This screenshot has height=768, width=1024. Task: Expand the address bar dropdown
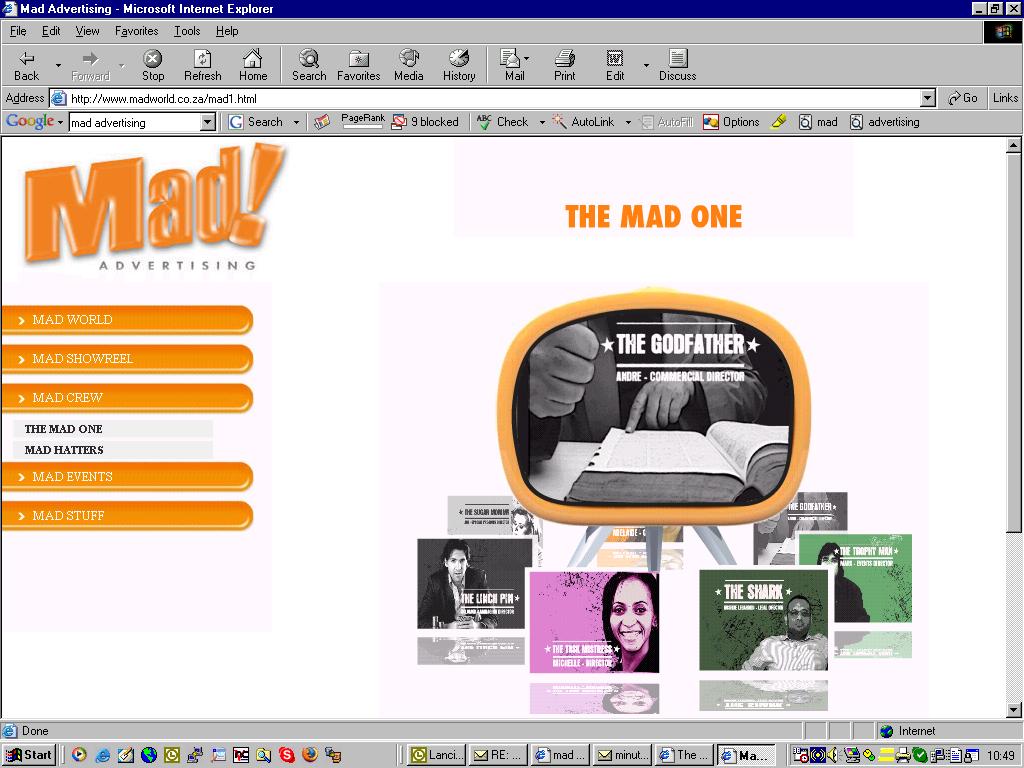click(x=928, y=98)
